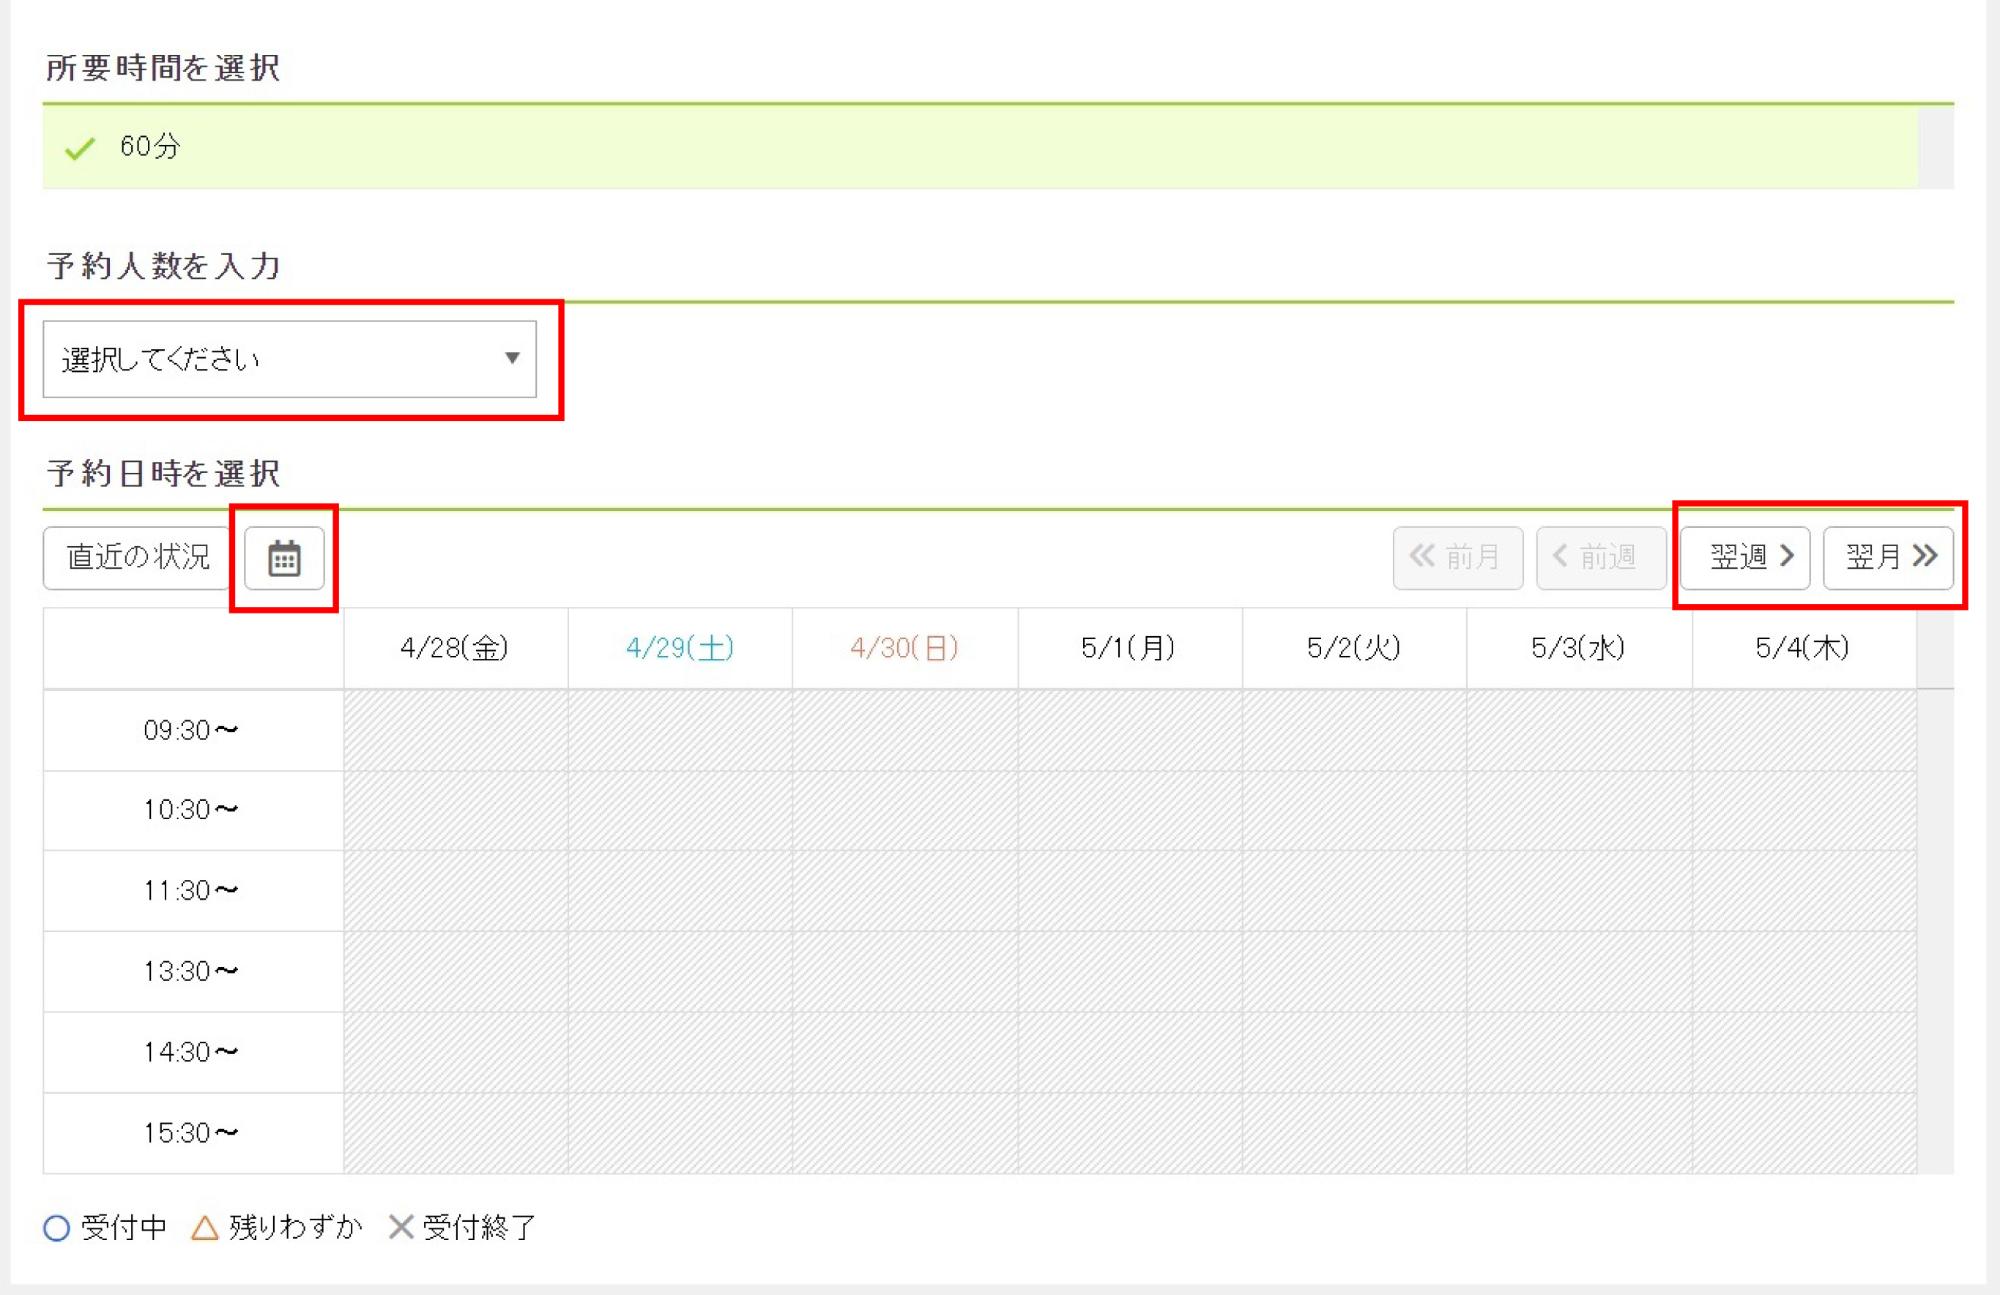This screenshot has height=1295, width=2000.
Task: Click the 15:30～ time row label
Action: pos(192,1134)
